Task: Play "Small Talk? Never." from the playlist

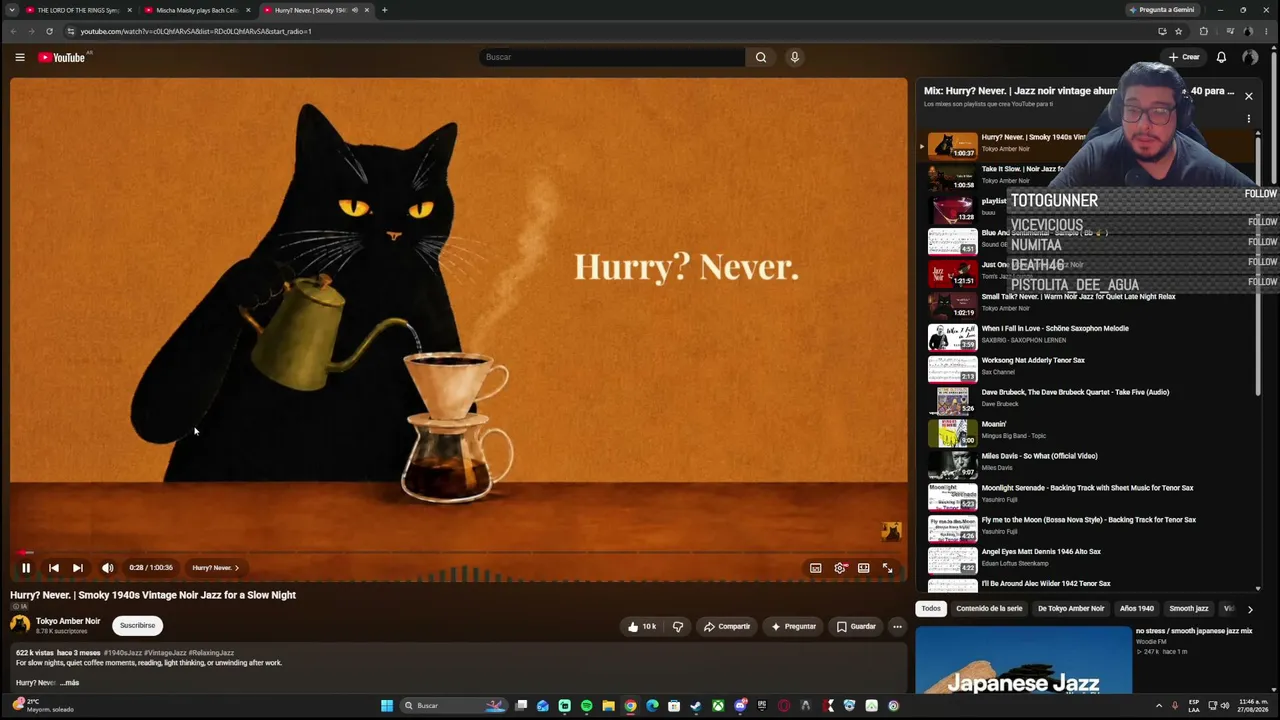Action: pyautogui.click(x=1087, y=304)
